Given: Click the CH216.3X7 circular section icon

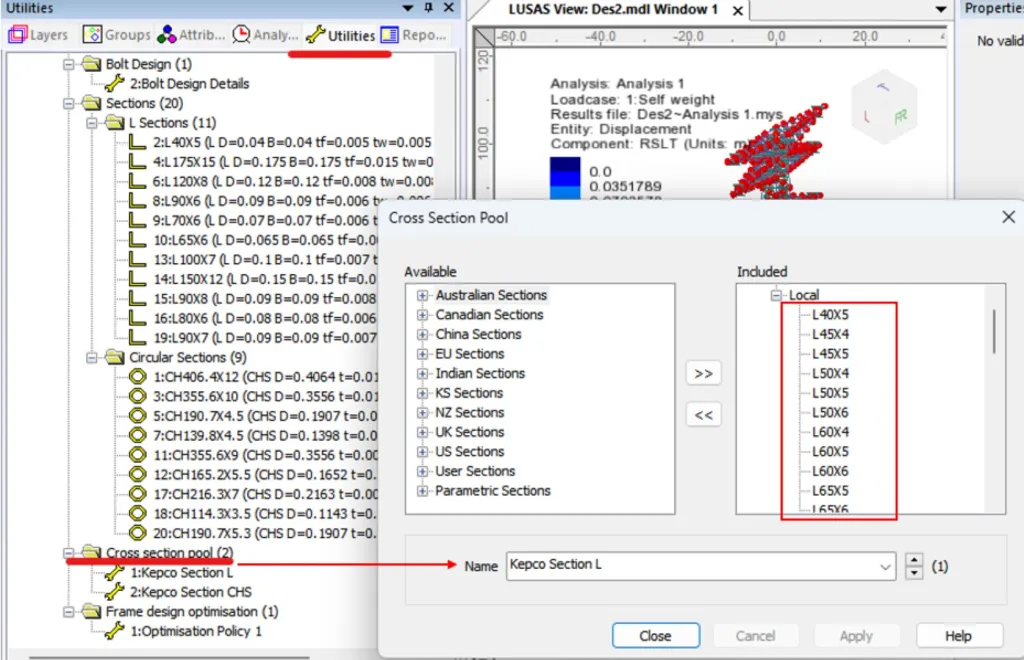Looking at the screenshot, I should tap(138, 494).
